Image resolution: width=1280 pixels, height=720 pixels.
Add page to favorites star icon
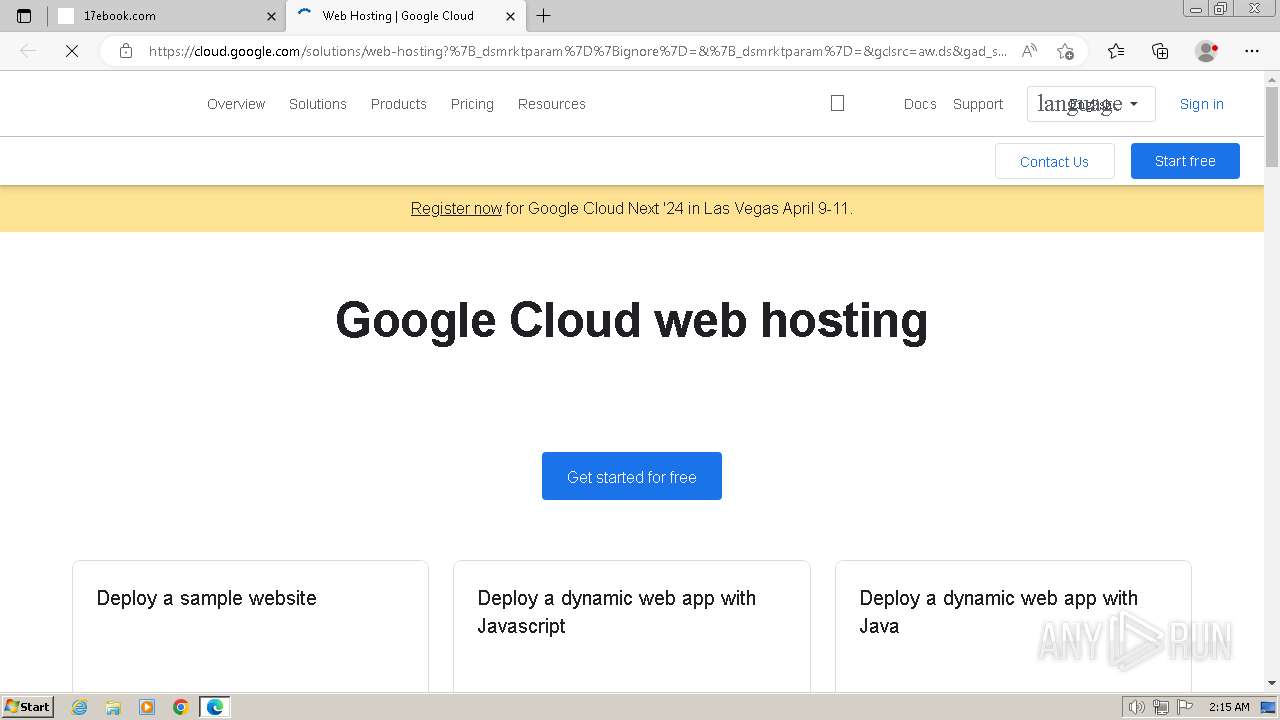click(x=1065, y=51)
